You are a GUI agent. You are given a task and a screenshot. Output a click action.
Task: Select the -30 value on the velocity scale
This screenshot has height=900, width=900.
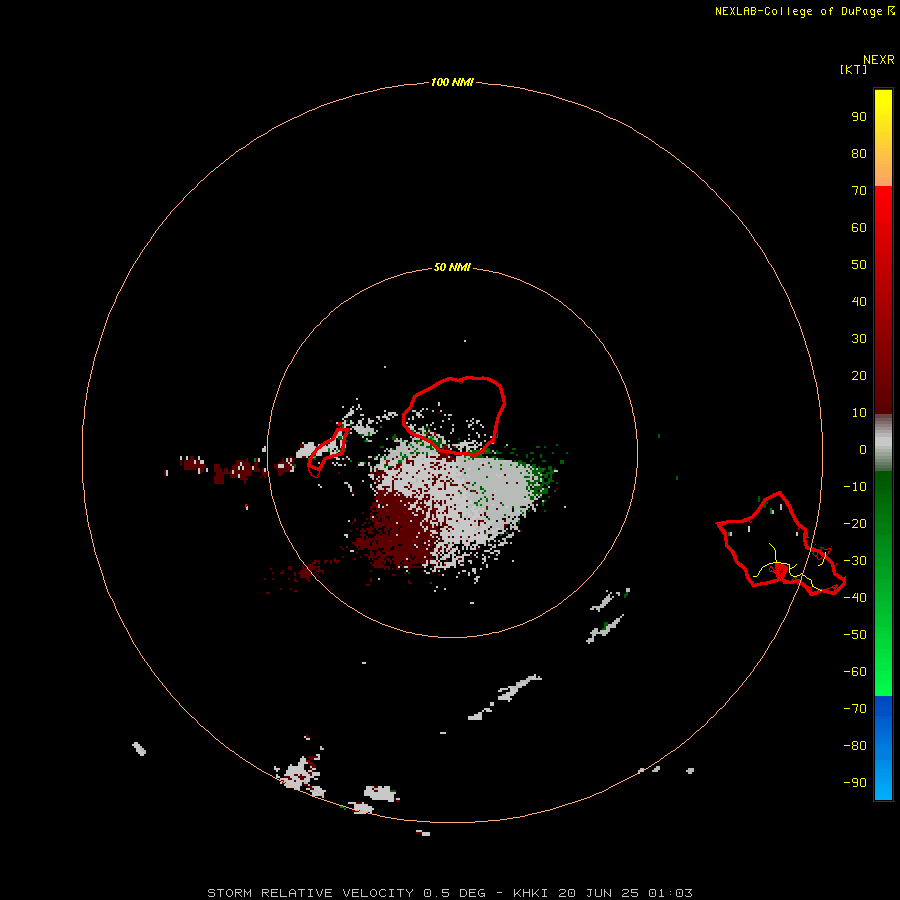pyautogui.click(x=855, y=561)
